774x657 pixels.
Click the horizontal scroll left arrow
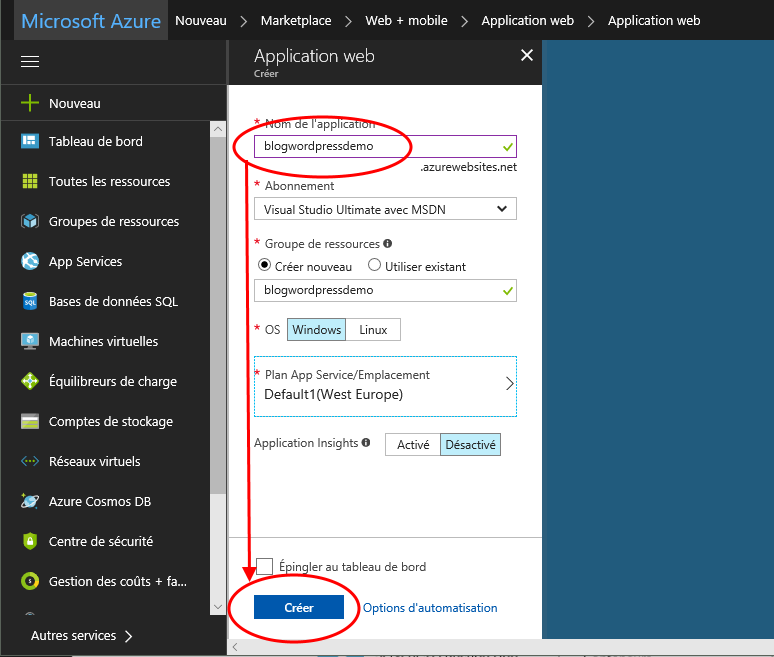(235, 647)
